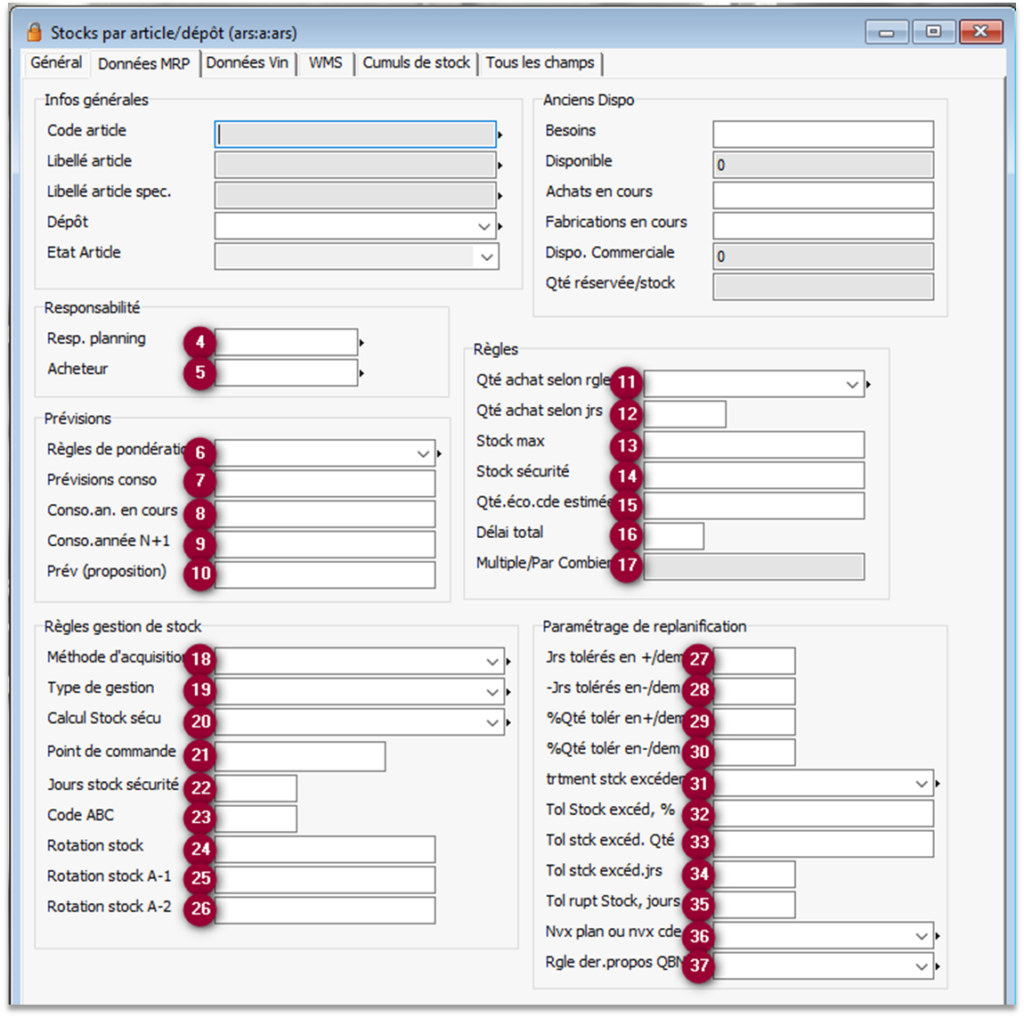Viewport: 1024px width, 1018px height.
Task: Click numbered marker 17 near Multiple/Par Combien
Action: click(x=628, y=566)
